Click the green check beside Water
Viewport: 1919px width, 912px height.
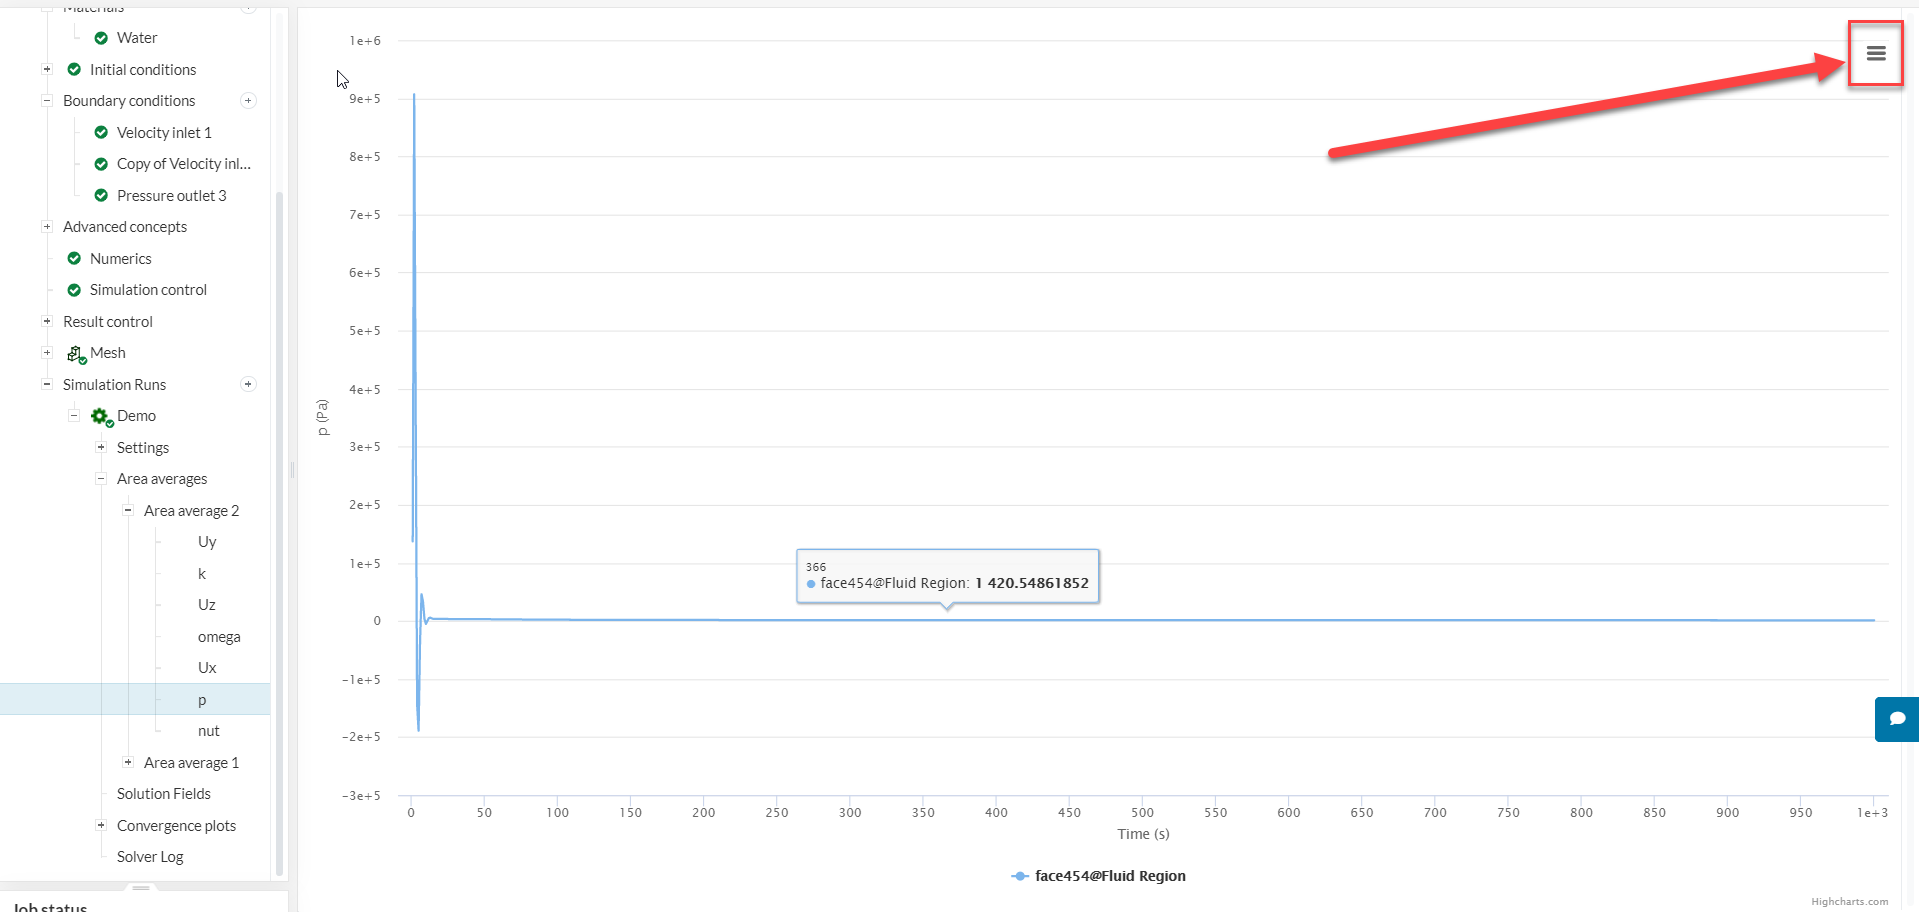click(x=101, y=38)
